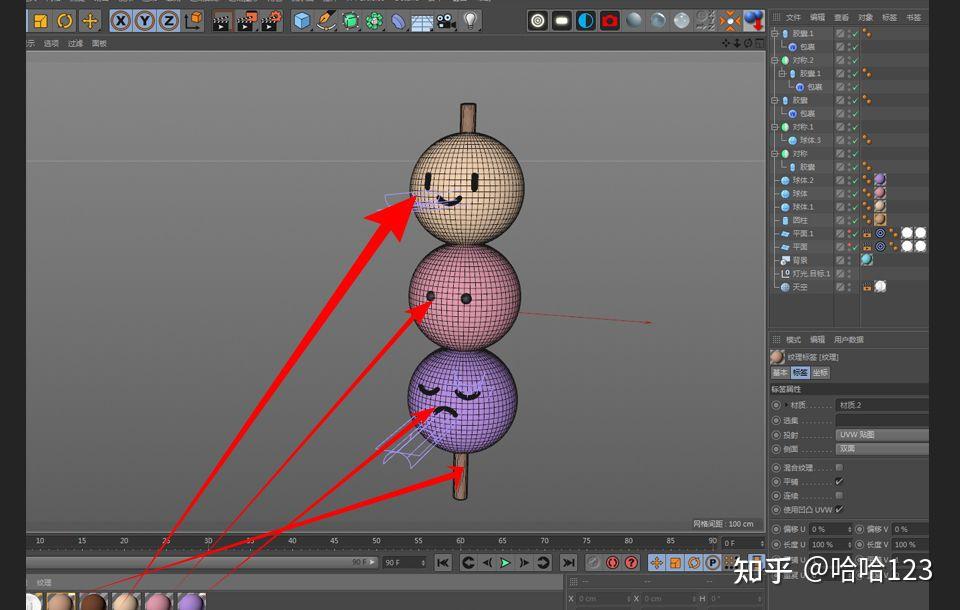The image size is (960, 610).
Task: Open the 模式 menu in Attribute Manager
Action: (x=793, y=339)
